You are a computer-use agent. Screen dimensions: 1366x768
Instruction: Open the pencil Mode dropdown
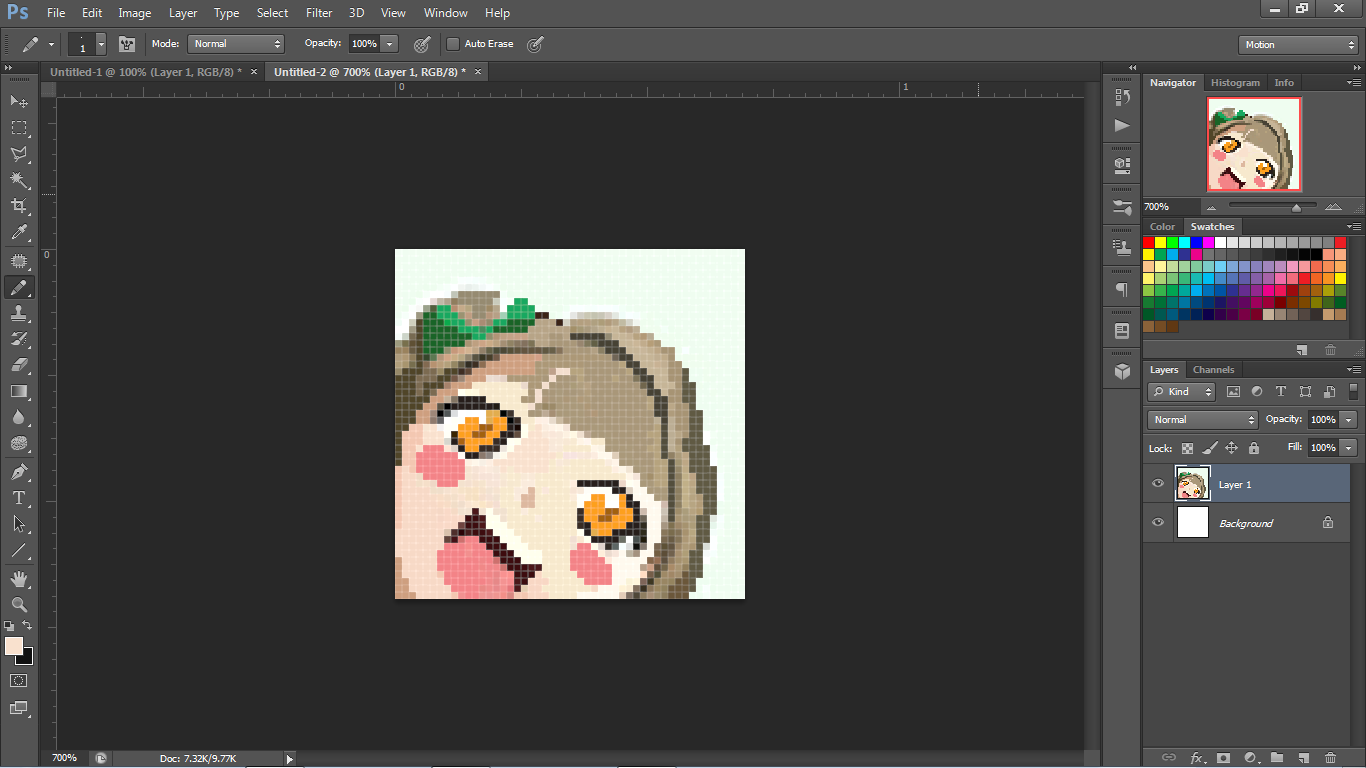pos(237,44)
